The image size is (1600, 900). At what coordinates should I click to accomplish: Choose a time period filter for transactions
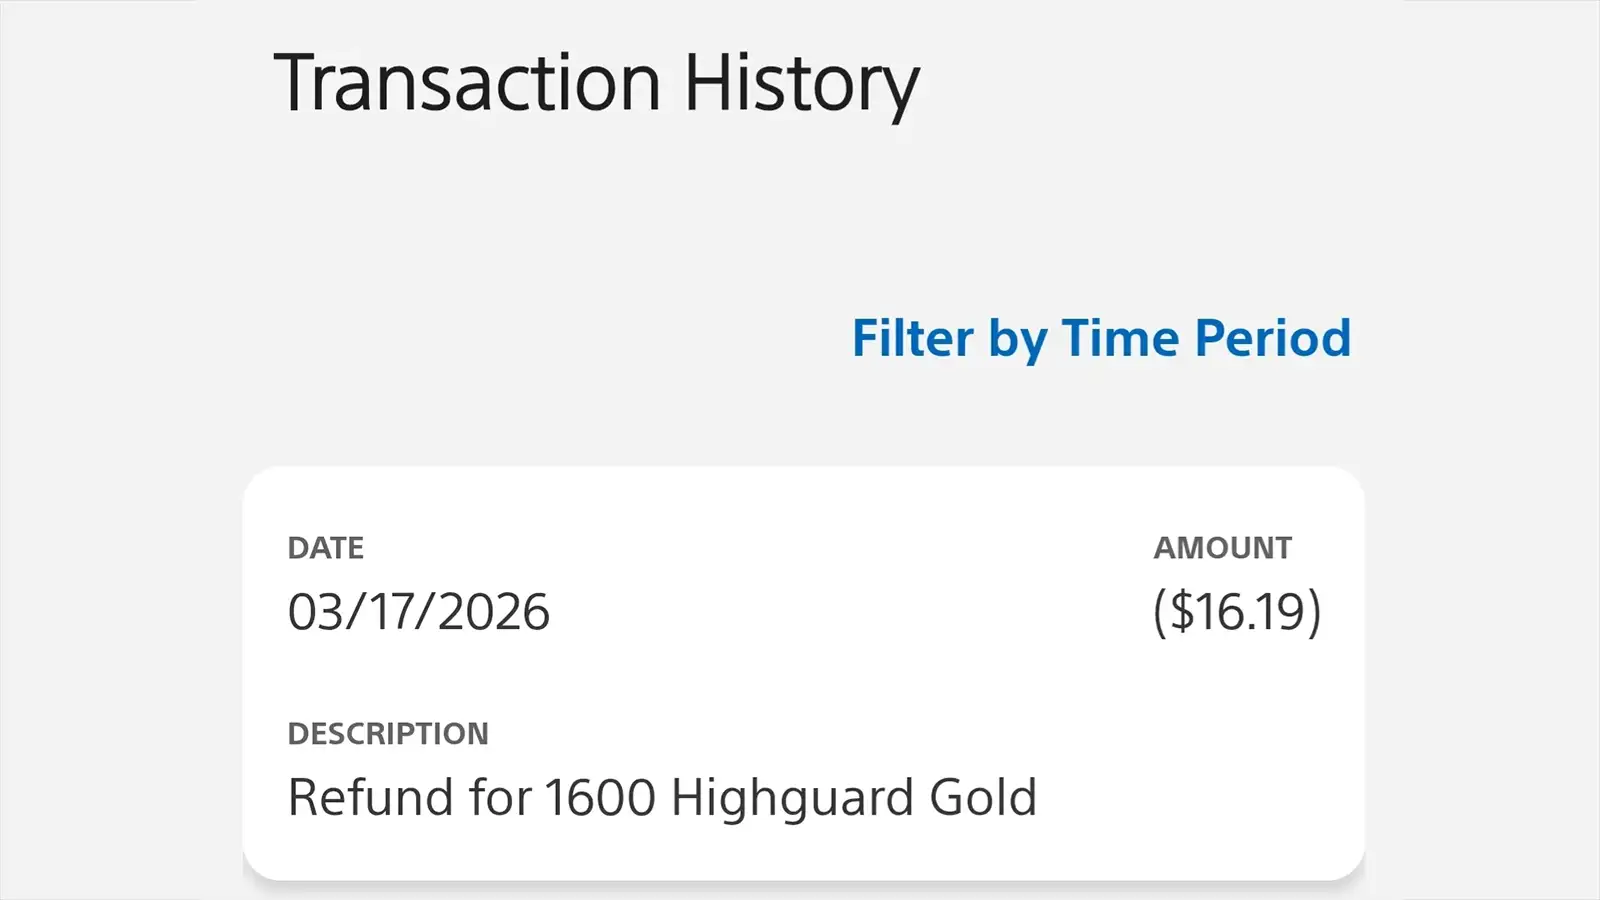[1100, 338]
